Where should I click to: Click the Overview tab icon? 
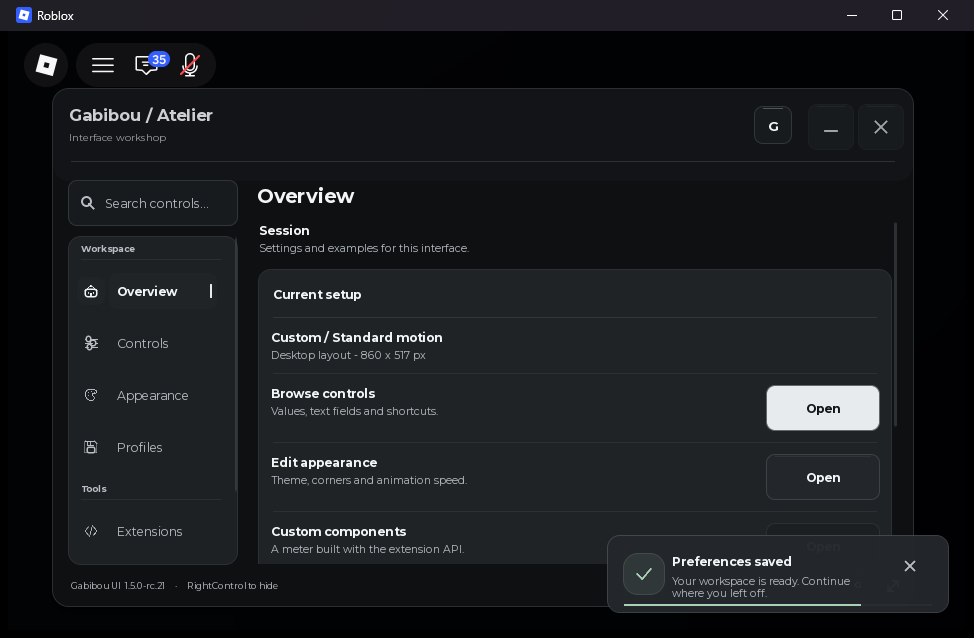91,291
